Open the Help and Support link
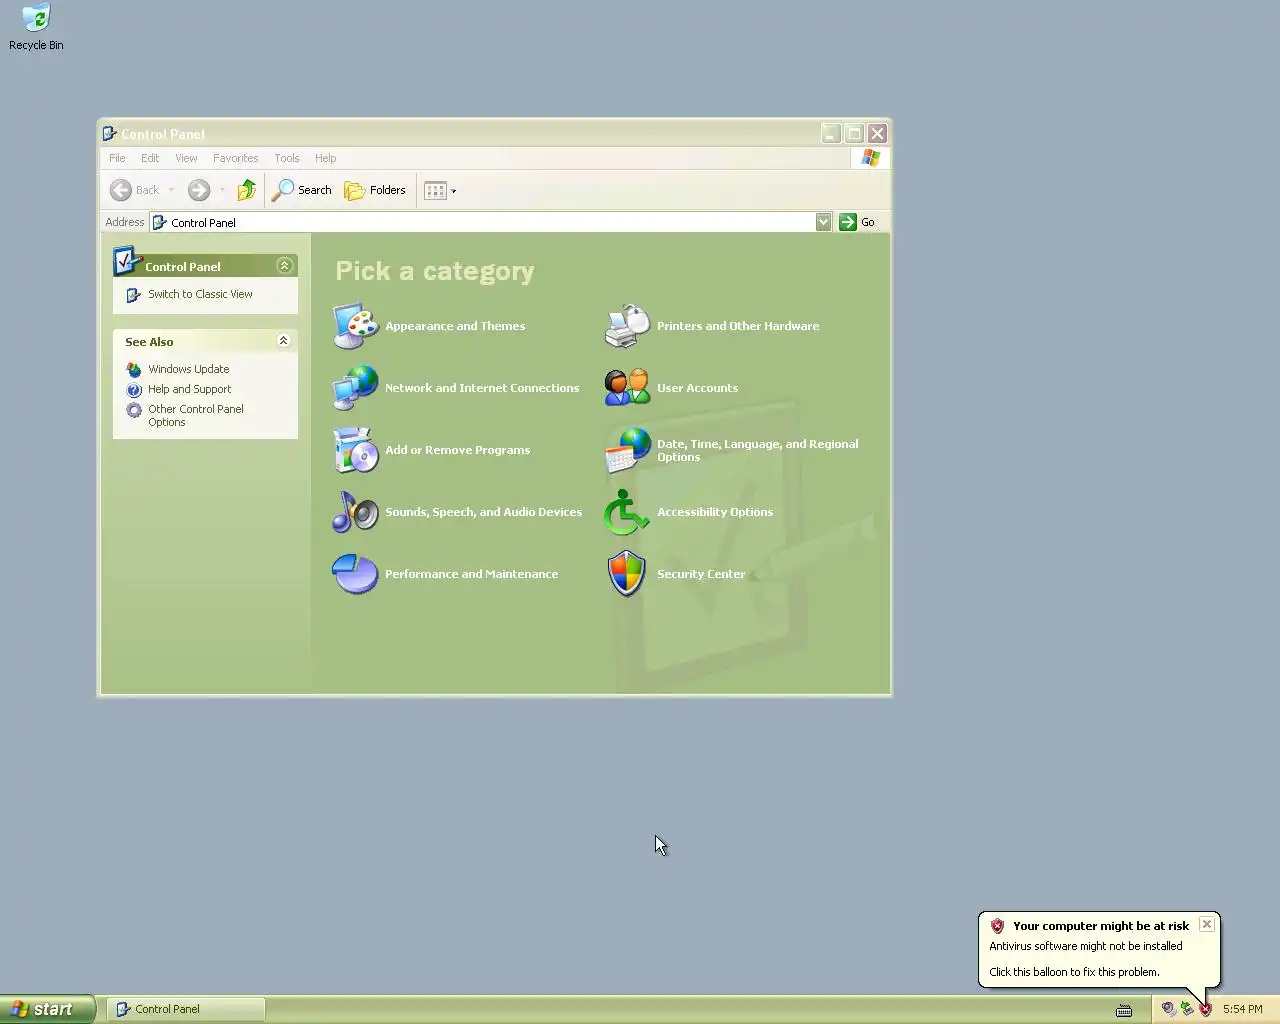Viewport: 1280px width, 1024px height. [x=189, y=389]
